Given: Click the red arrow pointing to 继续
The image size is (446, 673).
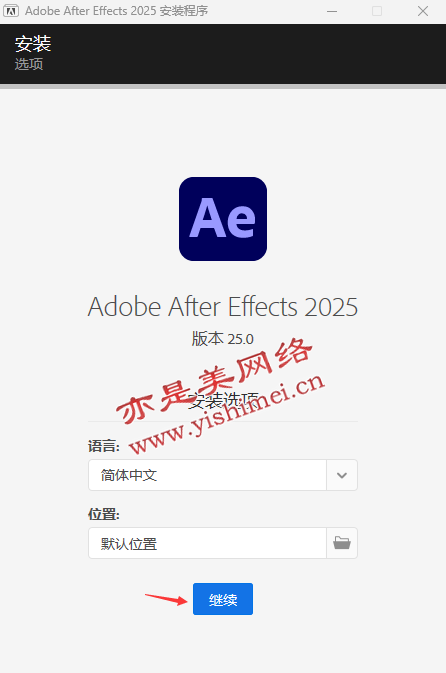Looking at the screenshot, I should pyautogui.click(x=166, y=599).
